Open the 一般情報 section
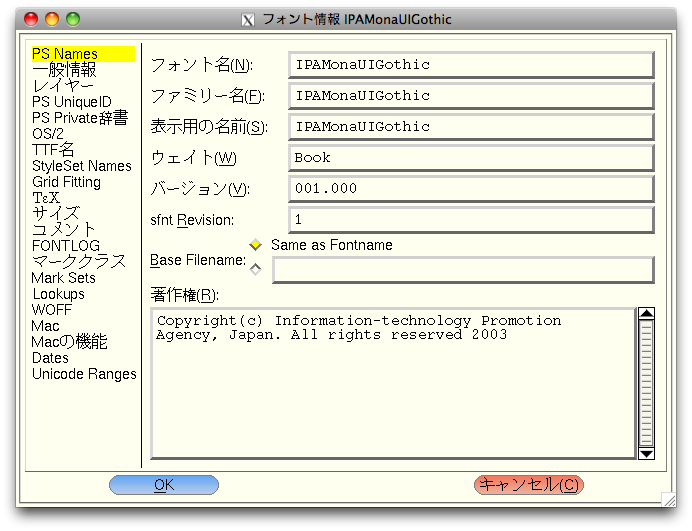692x531 pixels. pos(64,70)
